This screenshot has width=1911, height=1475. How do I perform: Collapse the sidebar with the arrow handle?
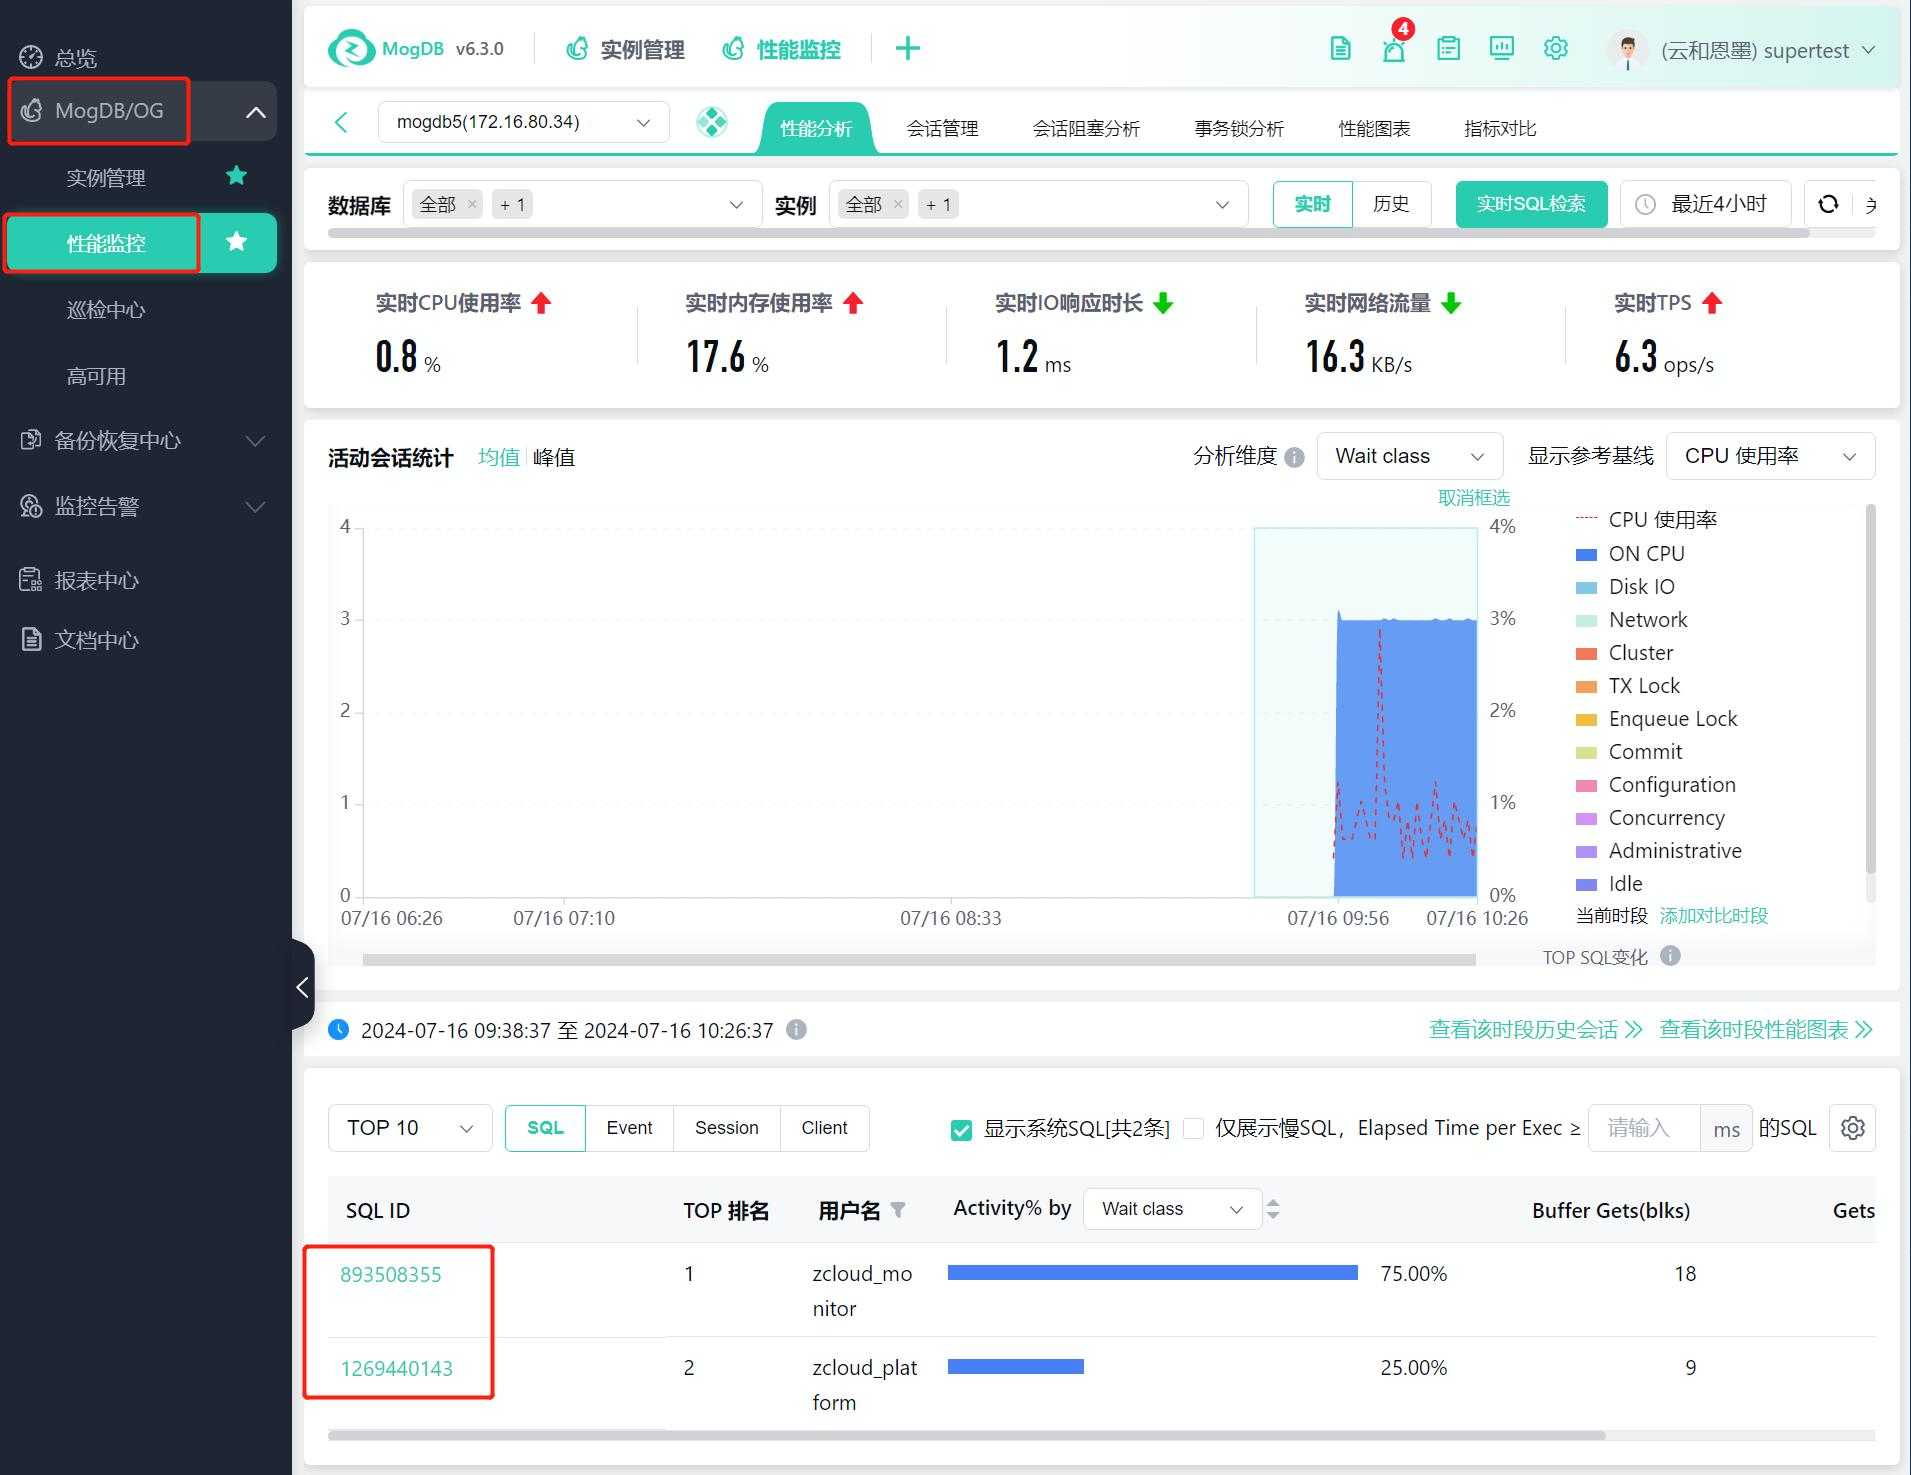click(x=303, y=987)
